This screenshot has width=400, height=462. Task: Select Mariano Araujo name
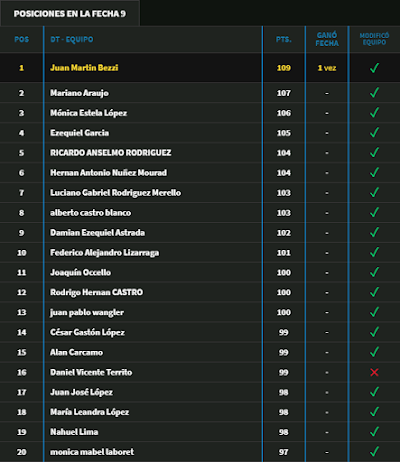coord(79,93)
